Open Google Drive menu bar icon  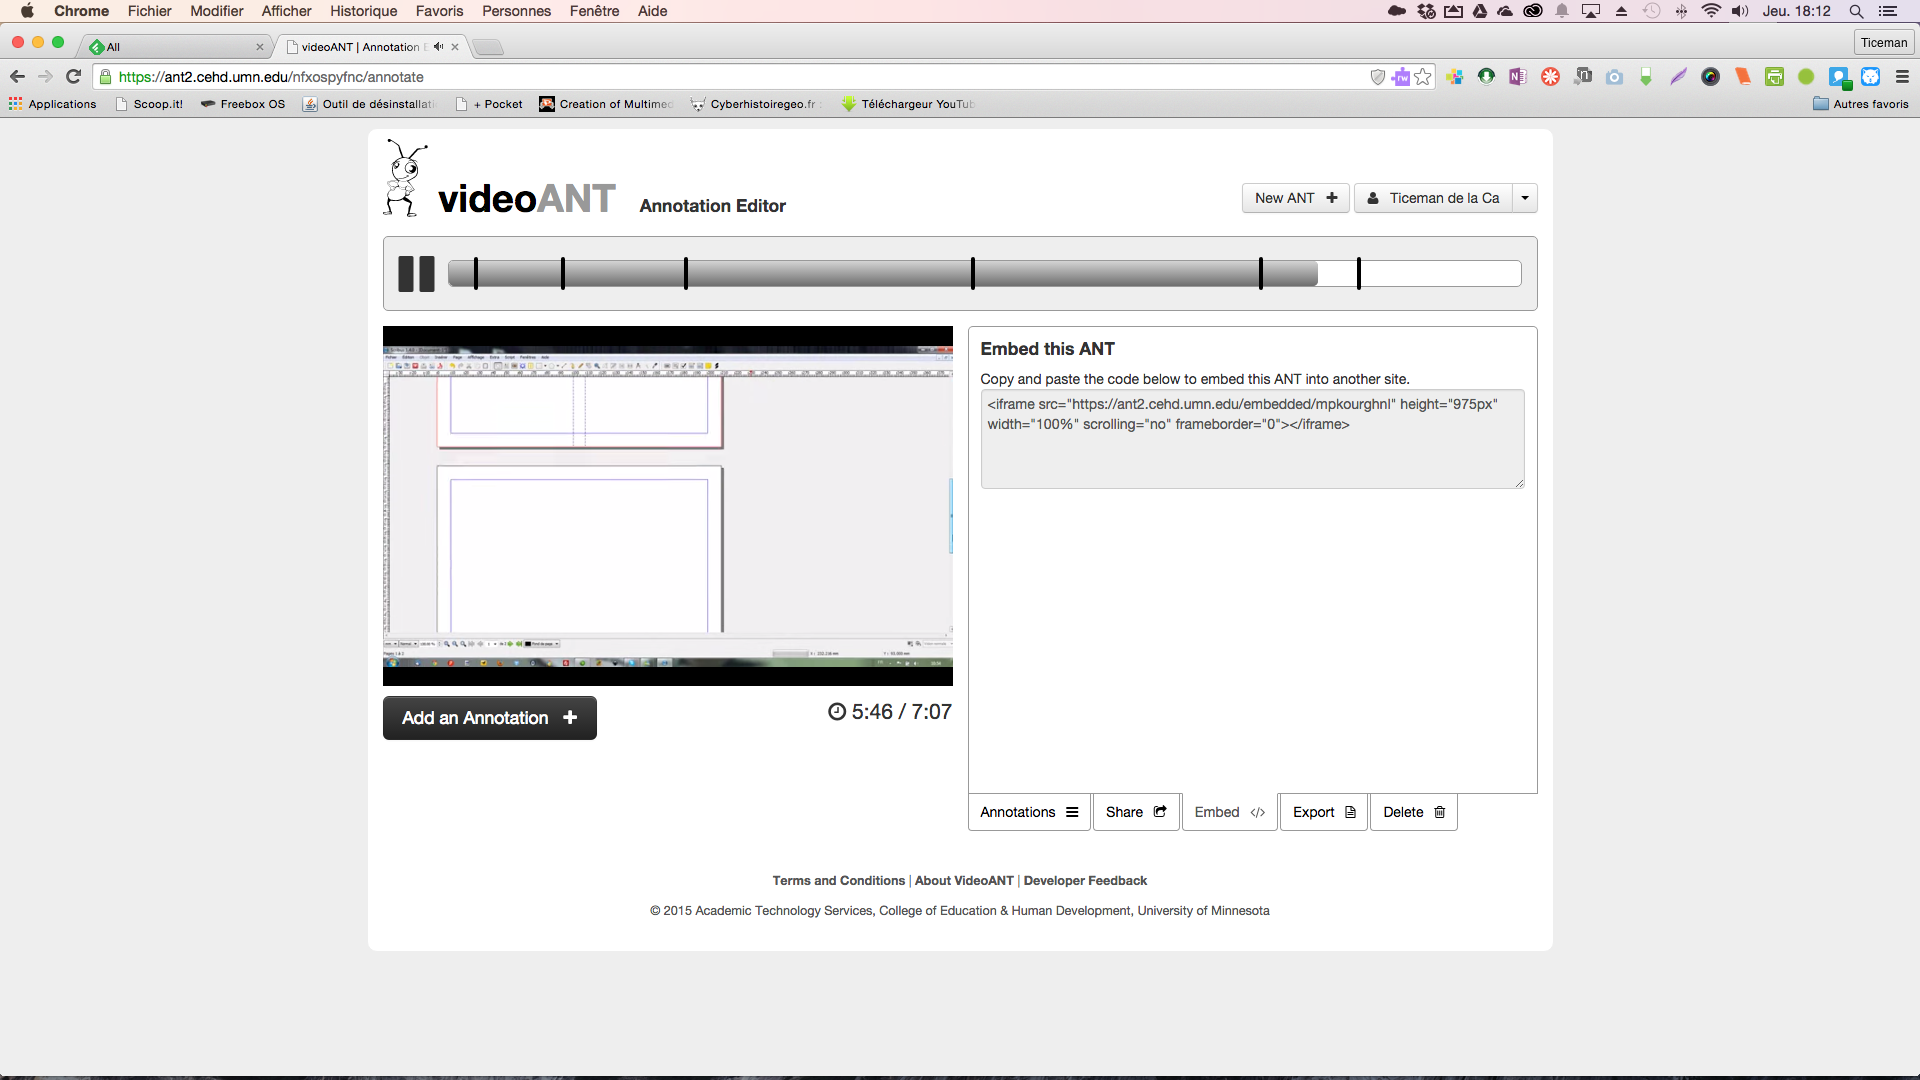(1480, 11)
